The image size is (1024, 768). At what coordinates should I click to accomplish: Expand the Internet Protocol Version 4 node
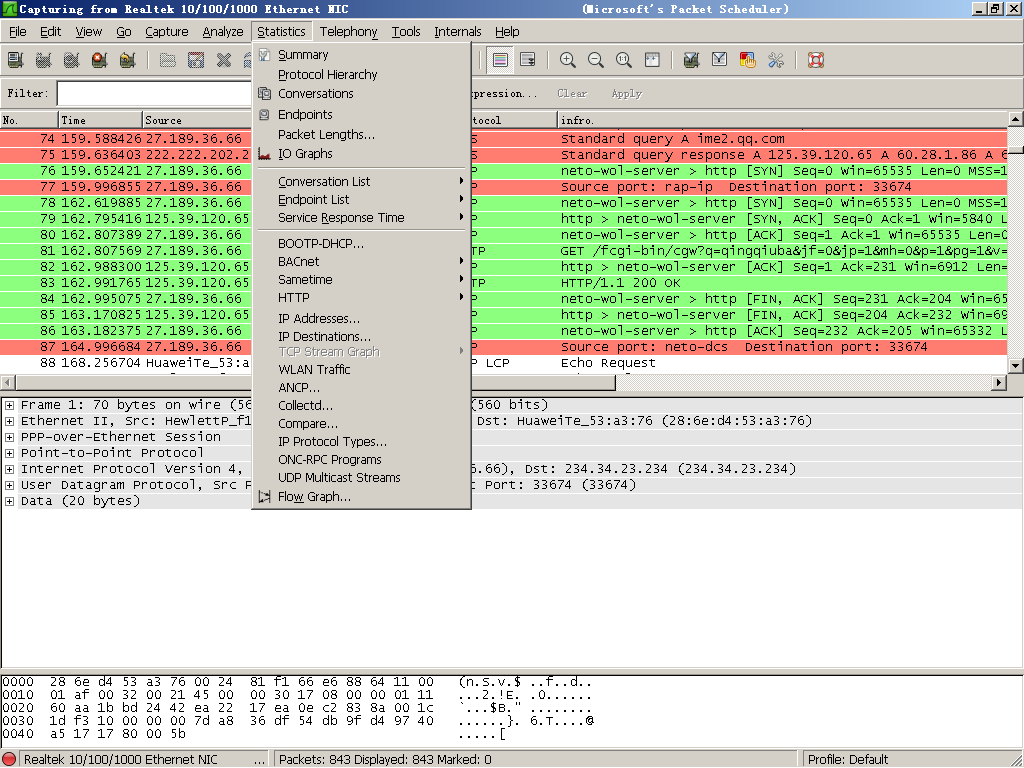pyautogui.click(x=9, y=470)
